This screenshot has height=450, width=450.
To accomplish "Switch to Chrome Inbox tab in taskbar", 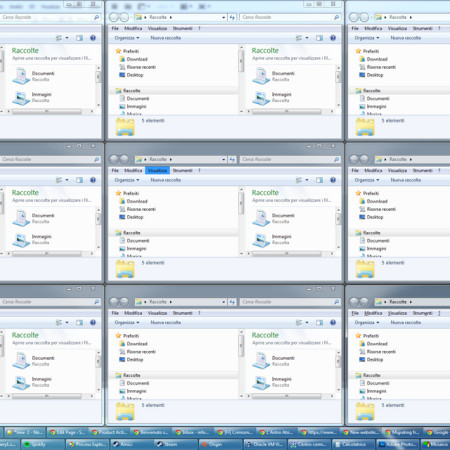I will (x=194, y=432).
